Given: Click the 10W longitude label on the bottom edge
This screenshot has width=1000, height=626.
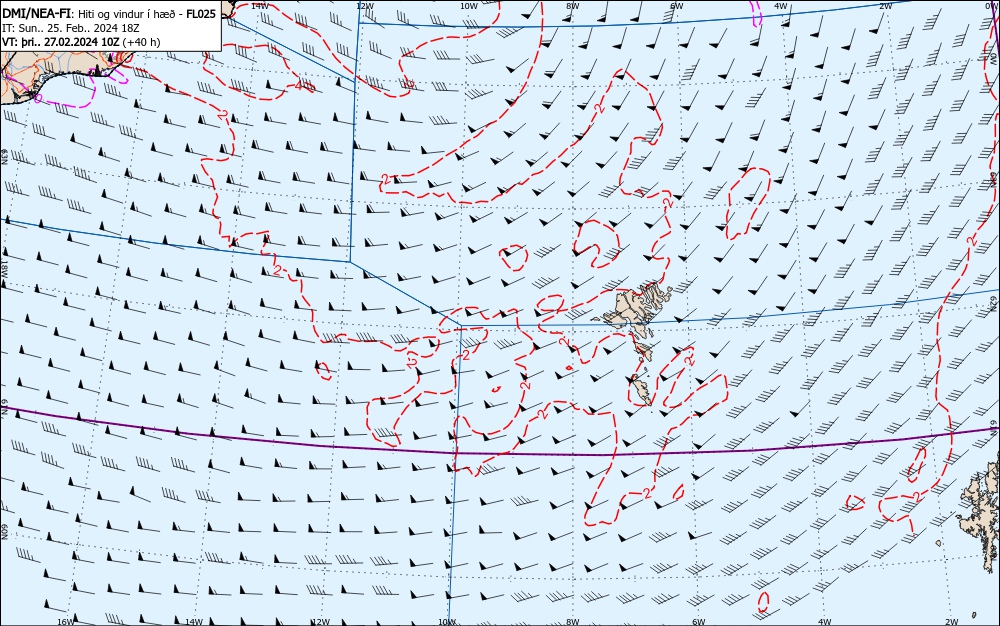Looking at the screenshot, I should 447,622.
